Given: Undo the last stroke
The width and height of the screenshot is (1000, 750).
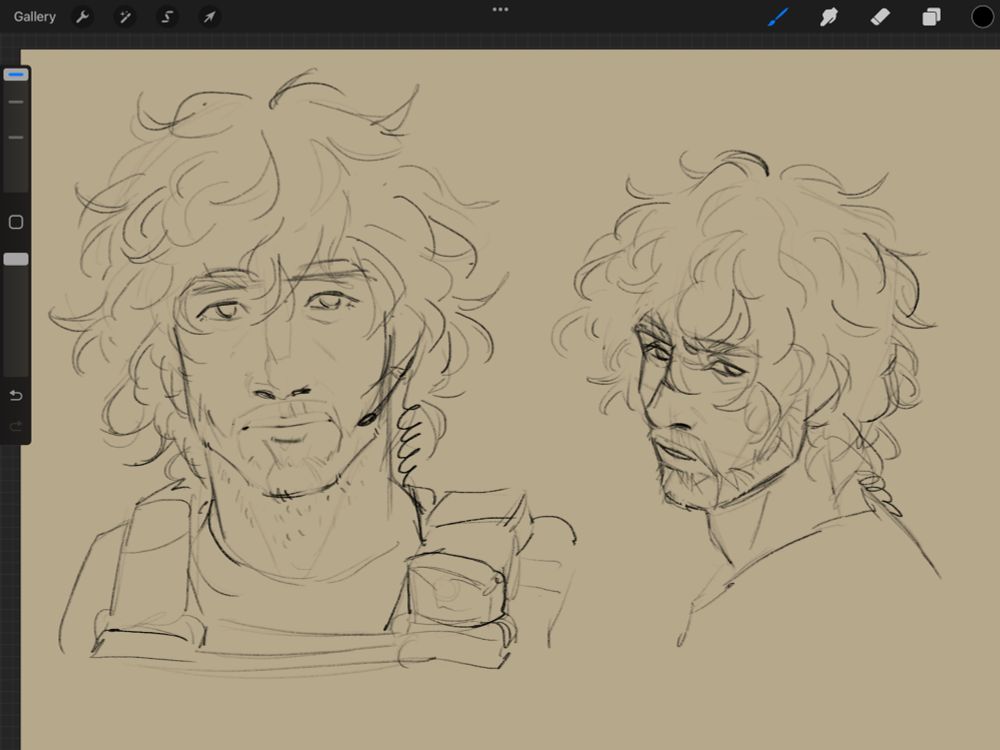Looking at the screenshot, I should coord(16,395).
